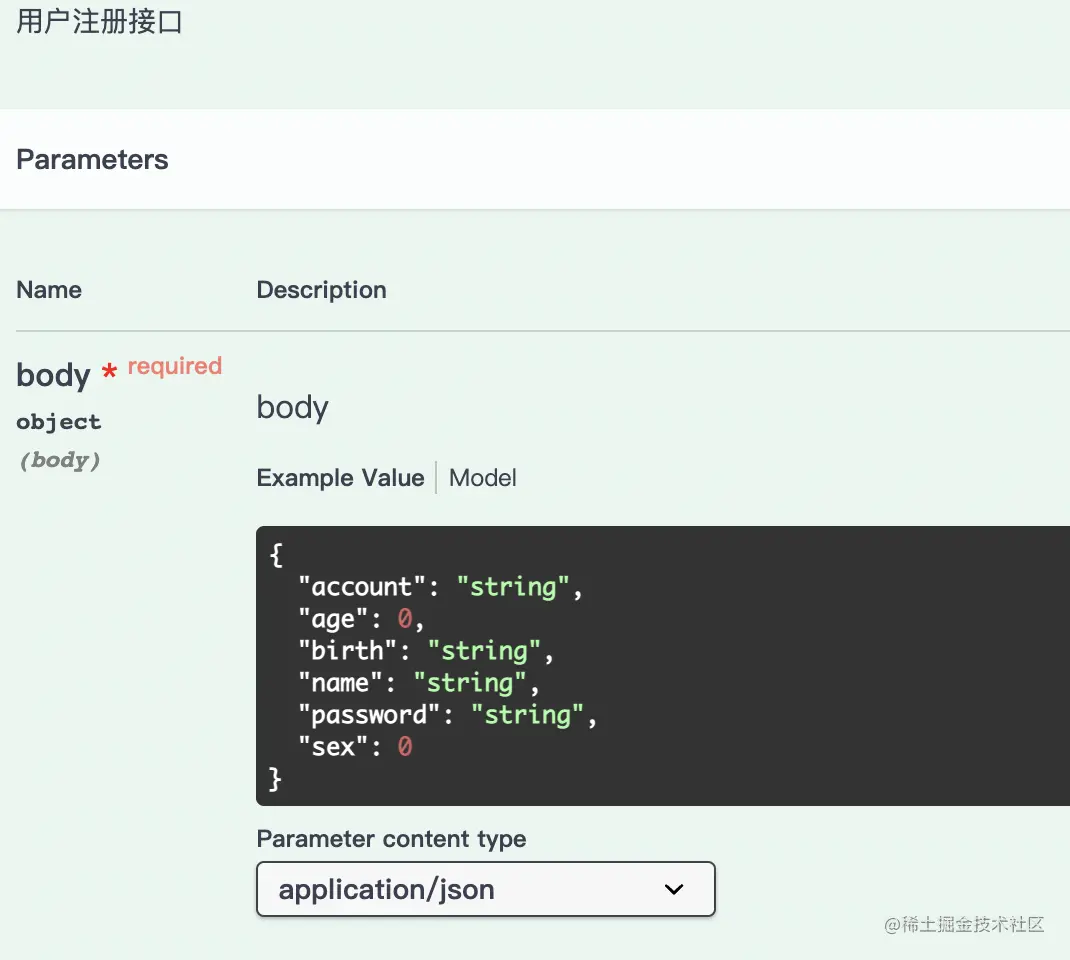
Task: Click the 用户注册接口 description text
Action: pos(100,22)
